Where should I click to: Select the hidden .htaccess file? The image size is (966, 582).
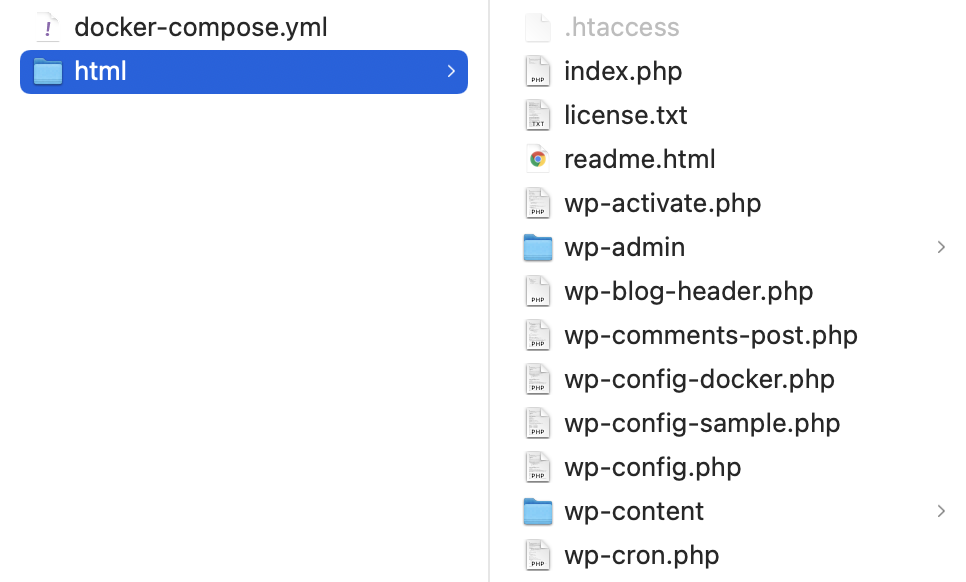pyautogui.click(x=735, y=28)
